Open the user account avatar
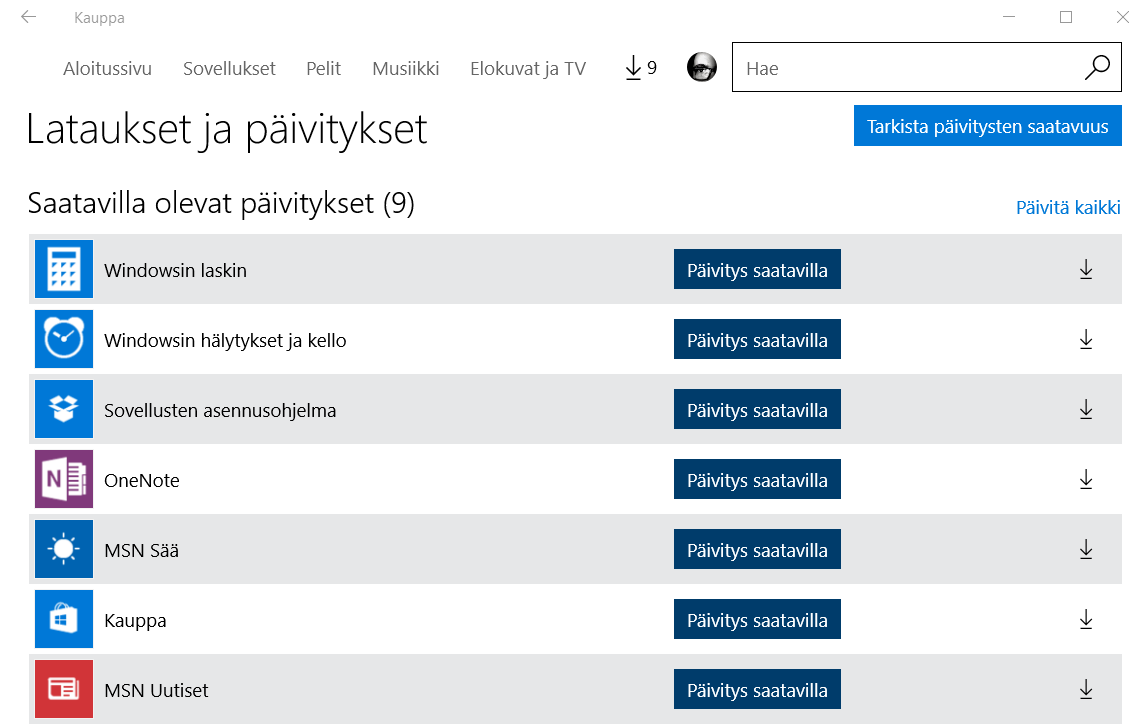 701,67
